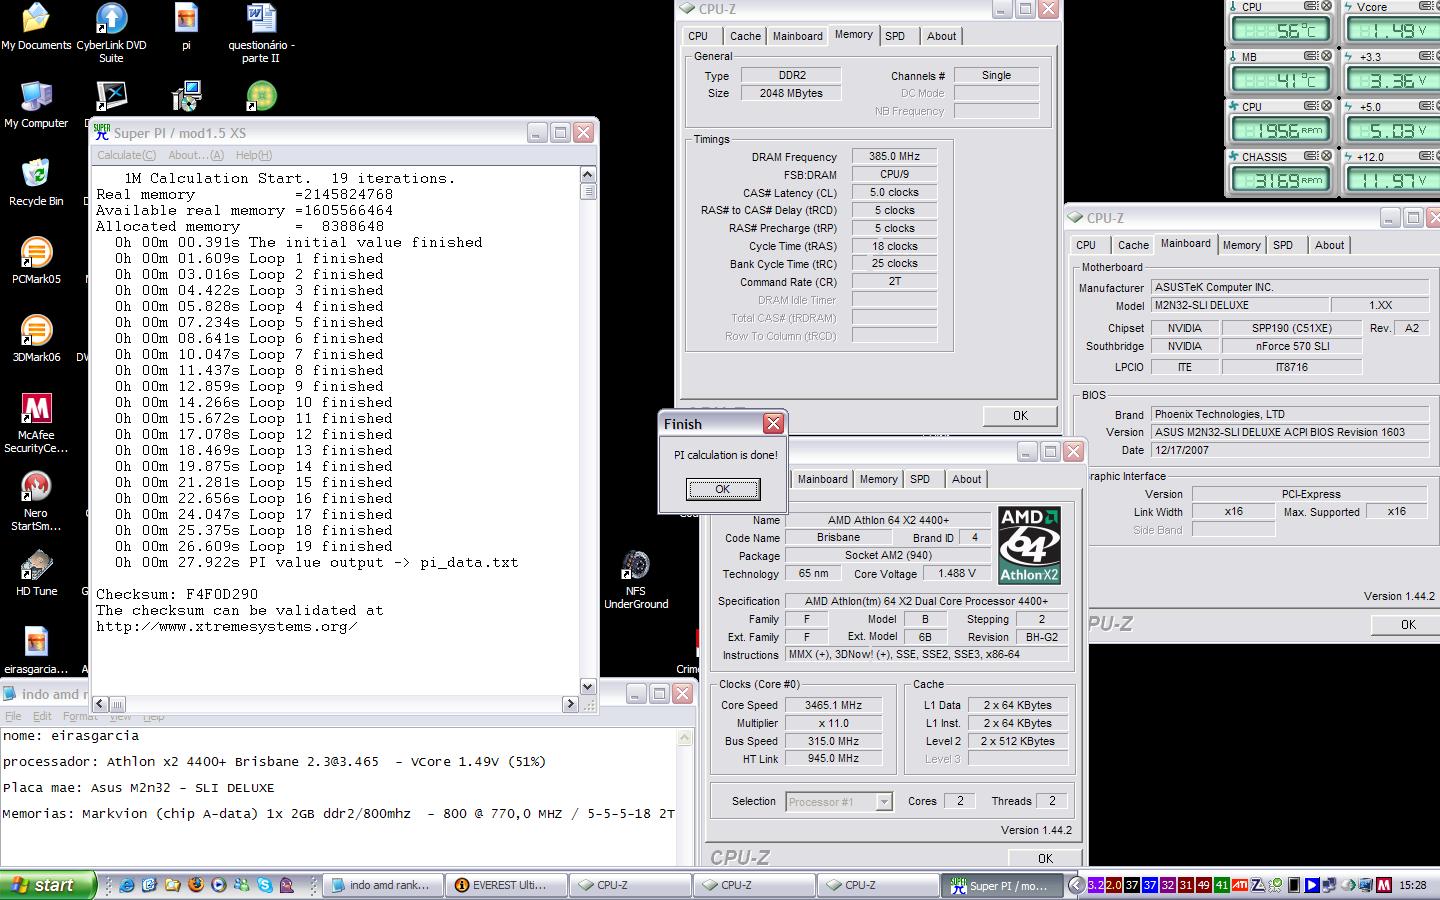This screenshot has width=1440, height=900.
Task: Launch CyberLink DVD Suite shortcut
Action: tap(111, 32)
